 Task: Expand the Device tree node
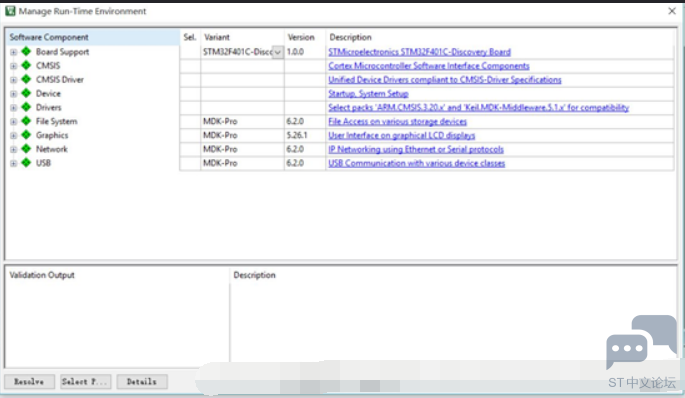pyautogui.click(x=14, y=94)
